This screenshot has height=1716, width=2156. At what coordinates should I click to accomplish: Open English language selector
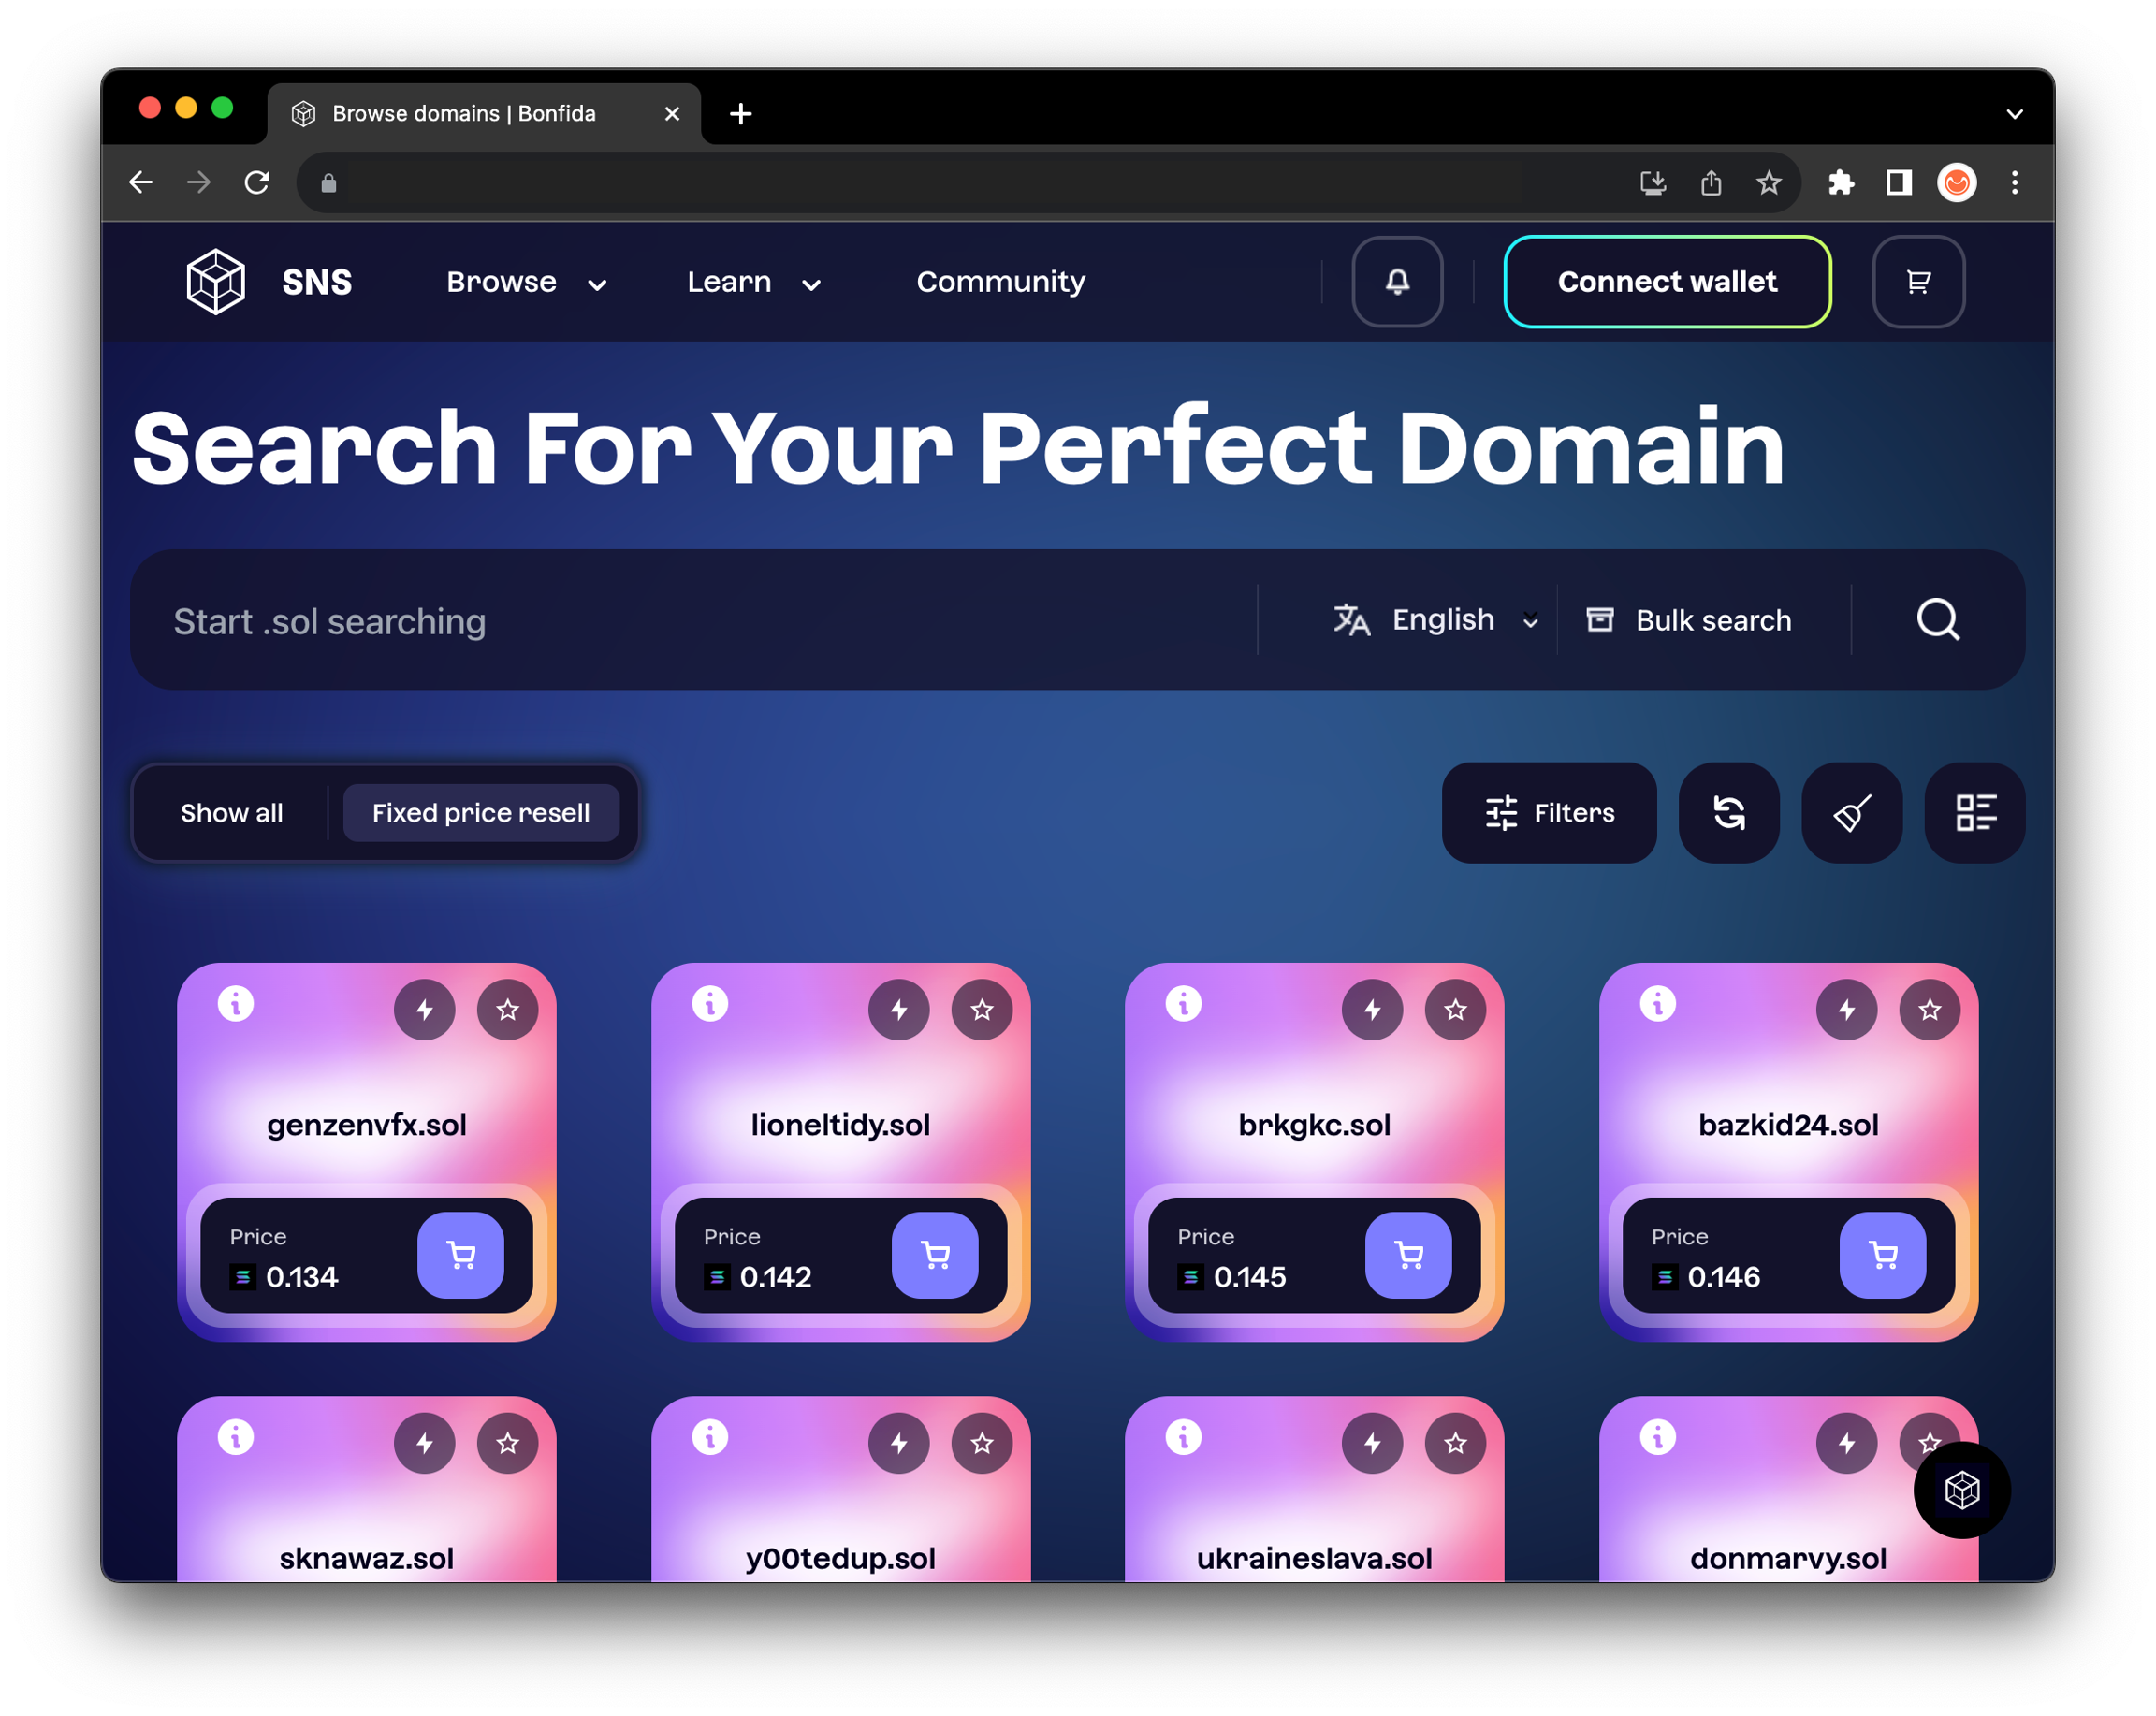coord(1435,620)
